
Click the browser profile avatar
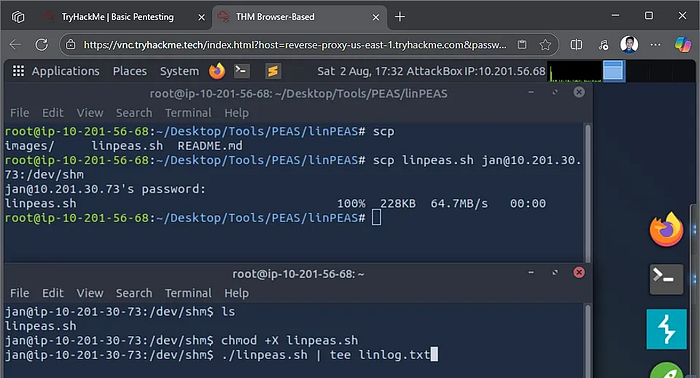click(x=629, y=45)
